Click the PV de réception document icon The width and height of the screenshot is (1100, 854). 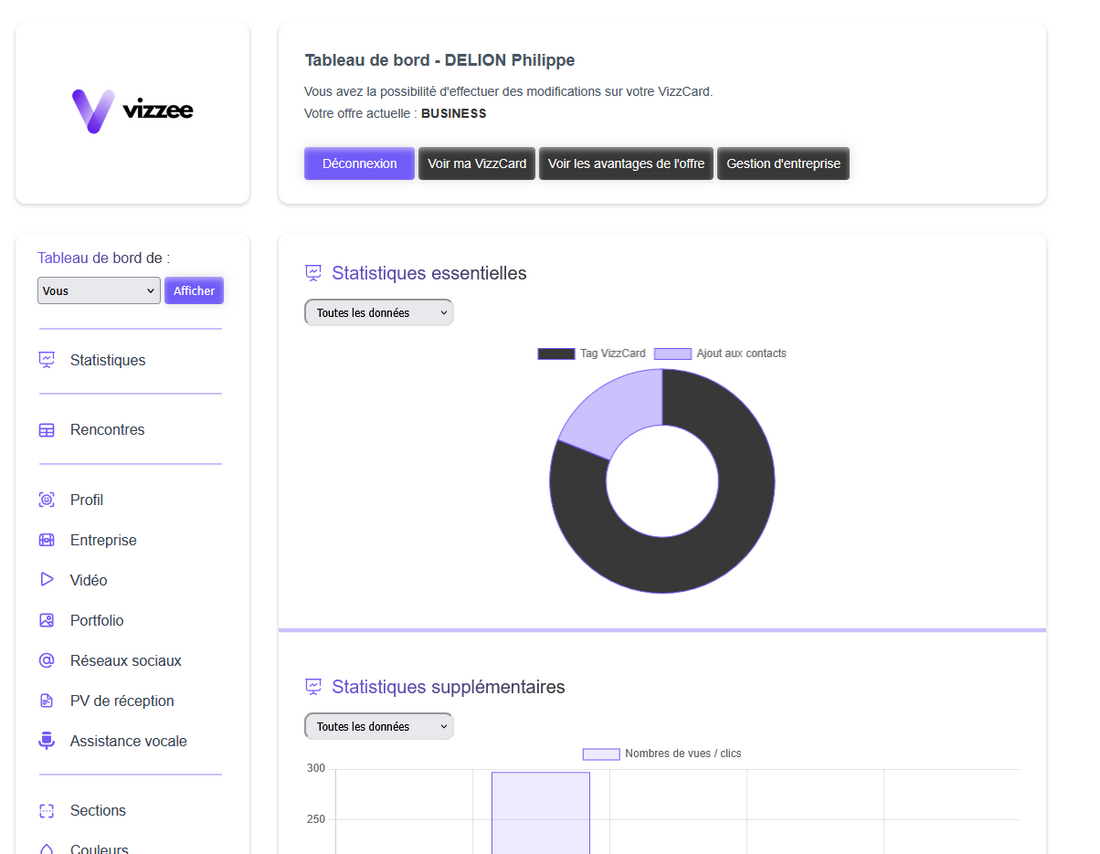pos(46,701)
